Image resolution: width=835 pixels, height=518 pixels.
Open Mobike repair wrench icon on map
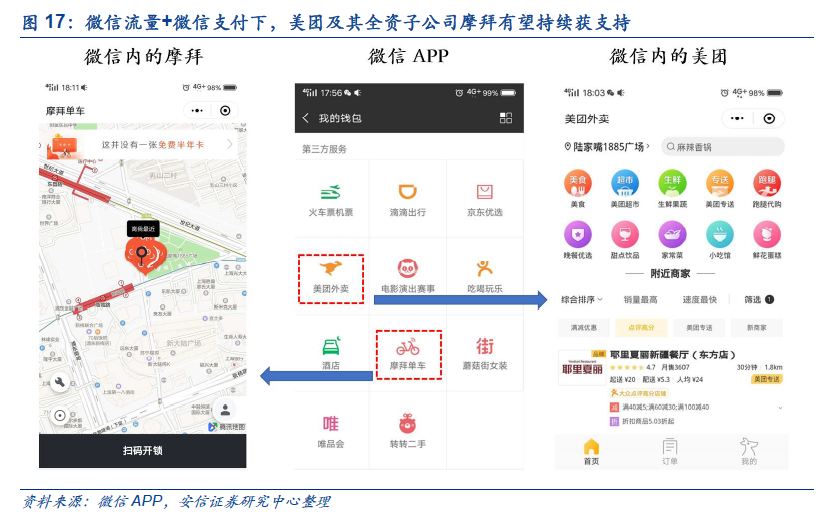click(60, 382)
